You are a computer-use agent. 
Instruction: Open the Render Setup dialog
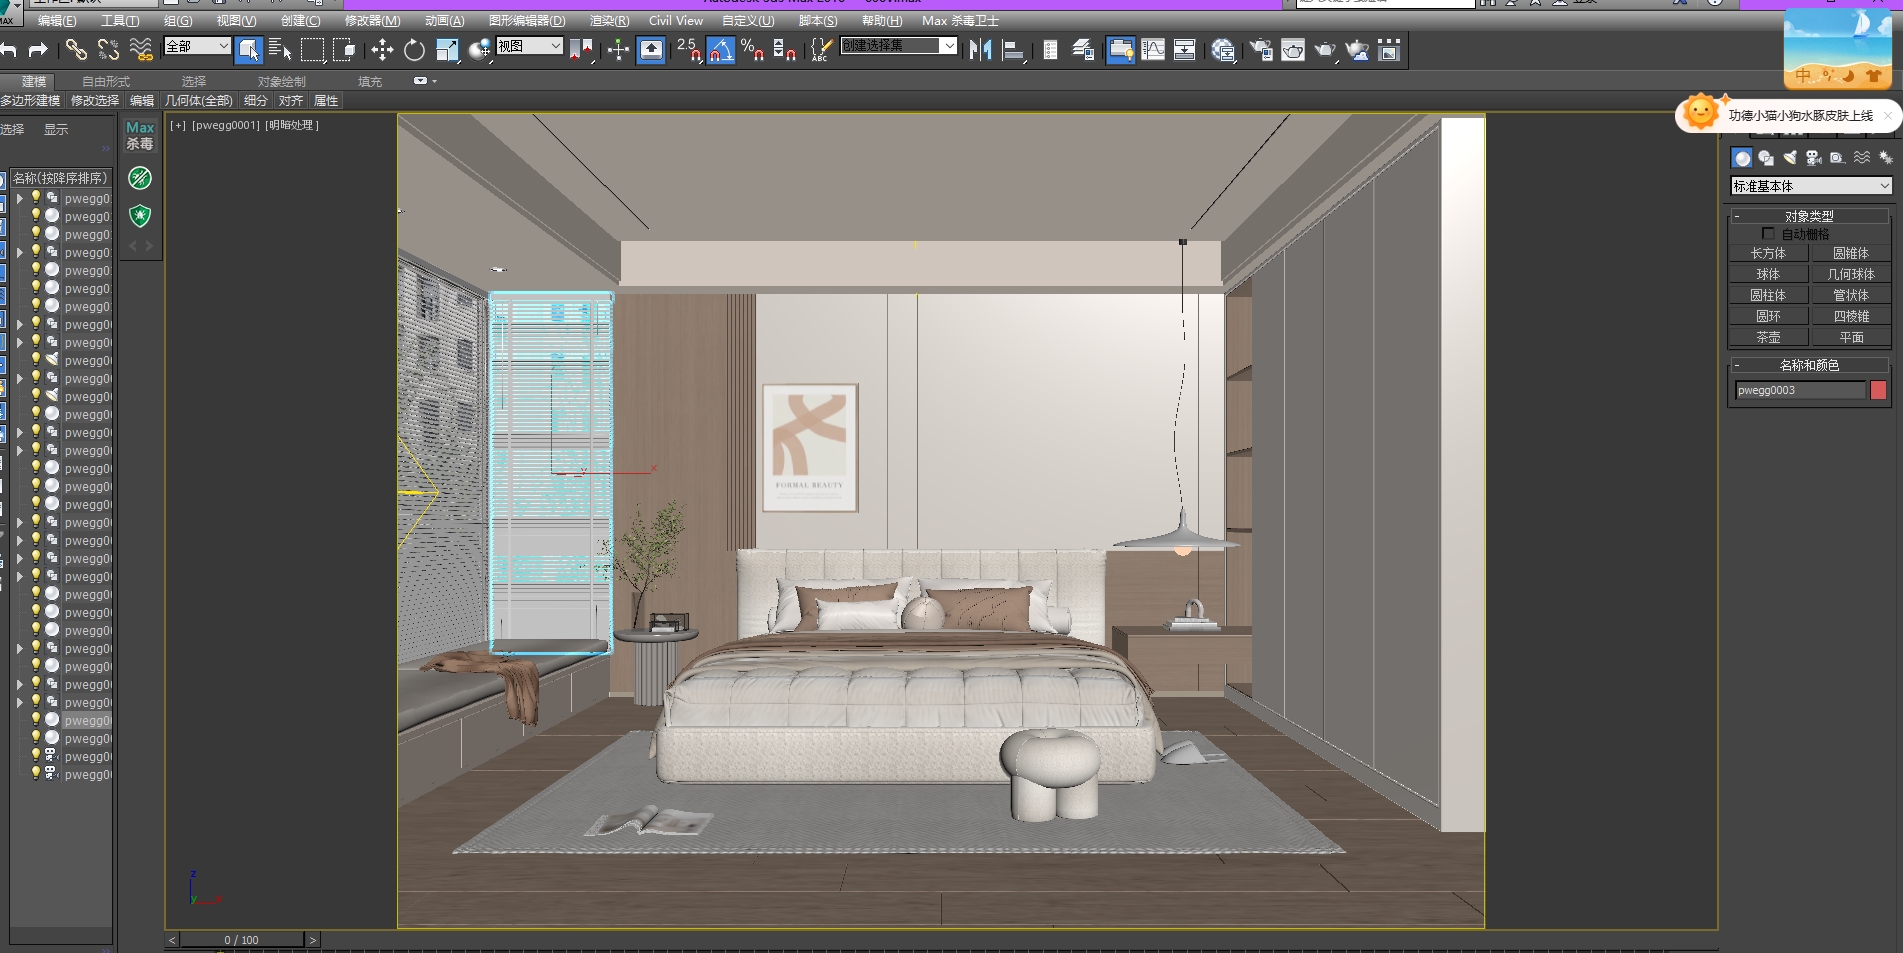1261,50
